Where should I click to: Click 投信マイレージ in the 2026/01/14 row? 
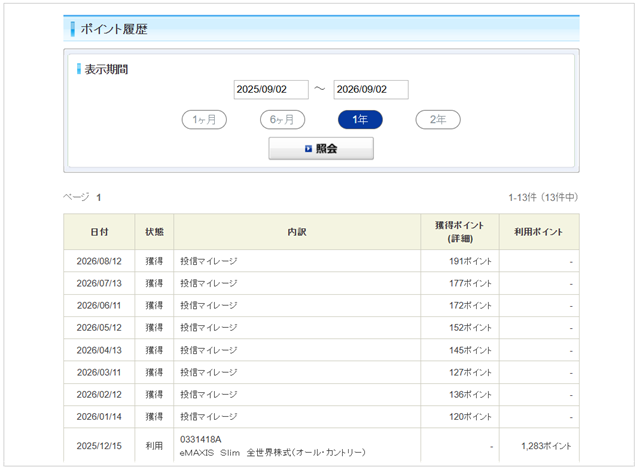pos(209,417)
